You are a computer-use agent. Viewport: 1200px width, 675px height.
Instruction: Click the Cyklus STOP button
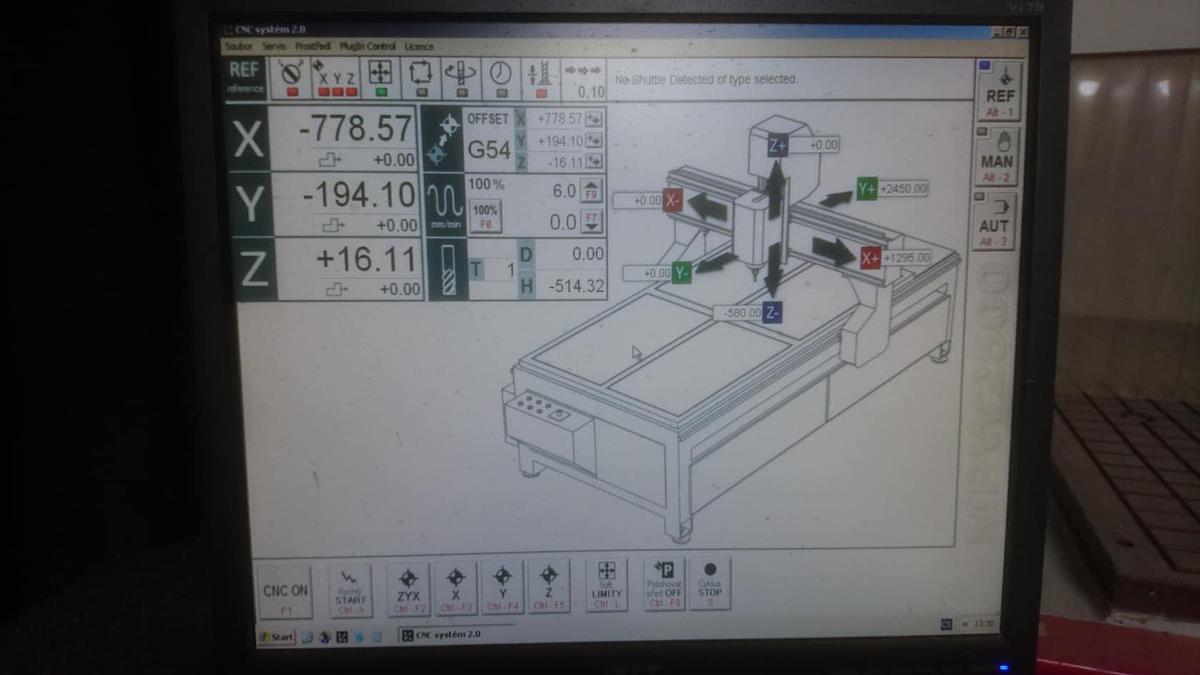(709, 582)
